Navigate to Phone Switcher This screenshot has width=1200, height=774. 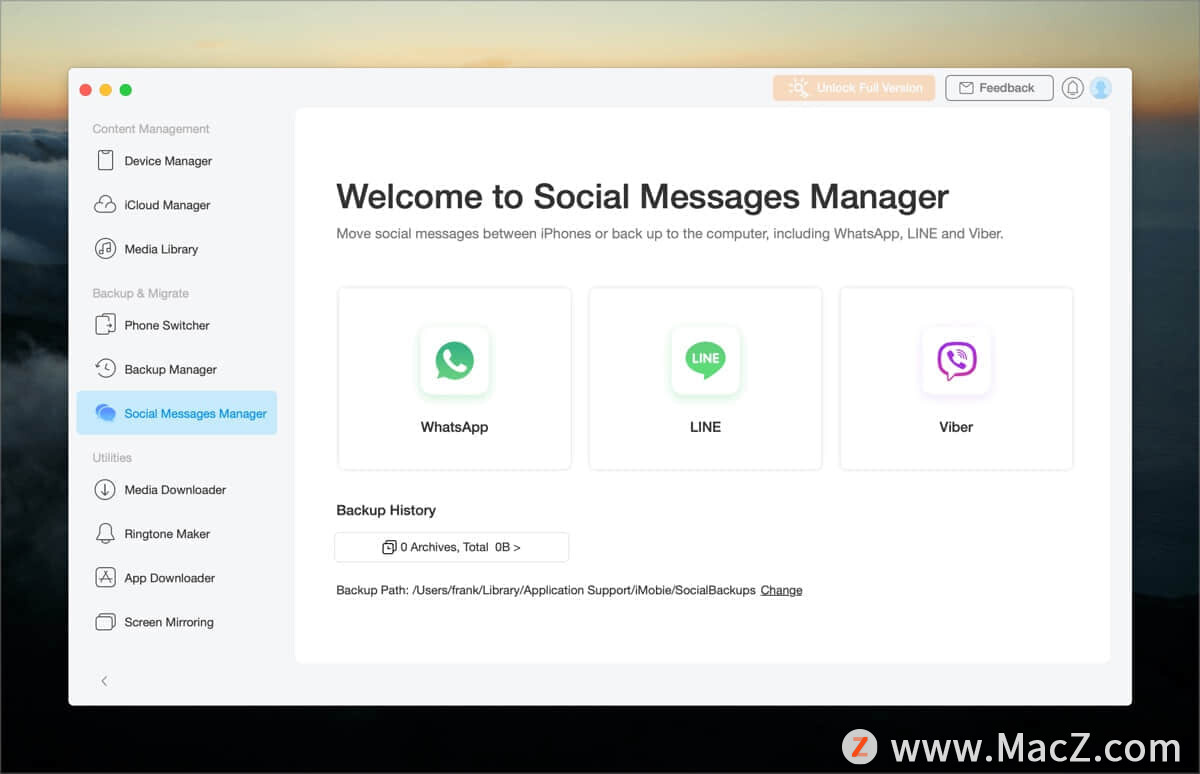(x=177, y=325)
